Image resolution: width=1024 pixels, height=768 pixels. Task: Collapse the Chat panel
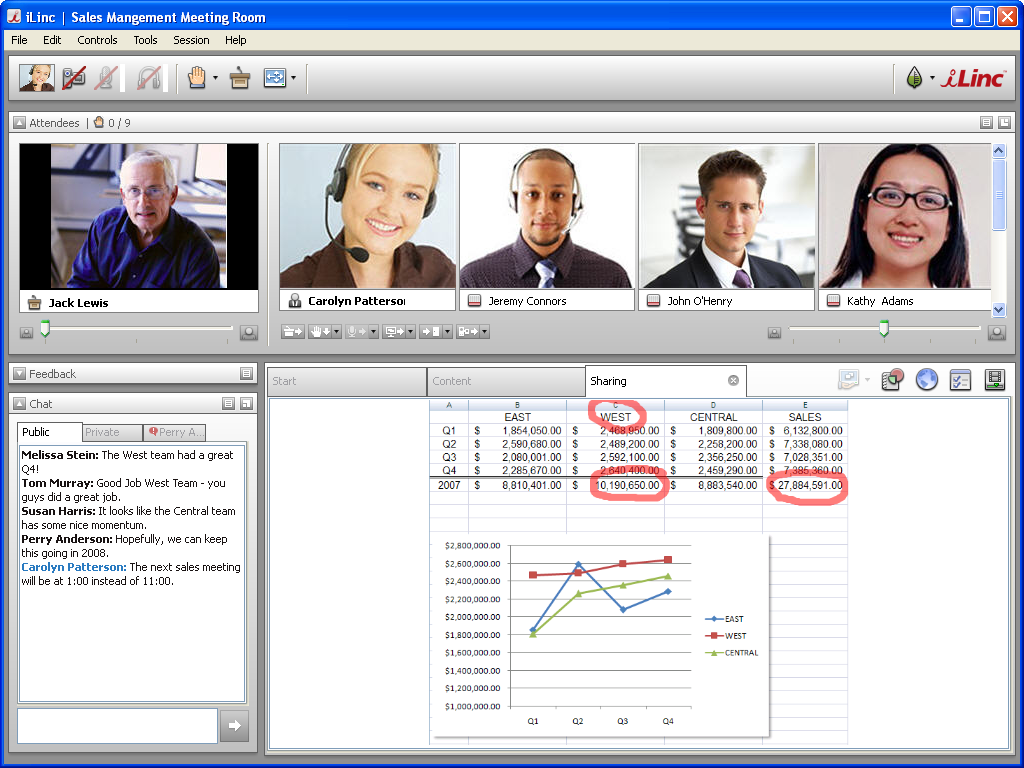click(x=19, y=404)
